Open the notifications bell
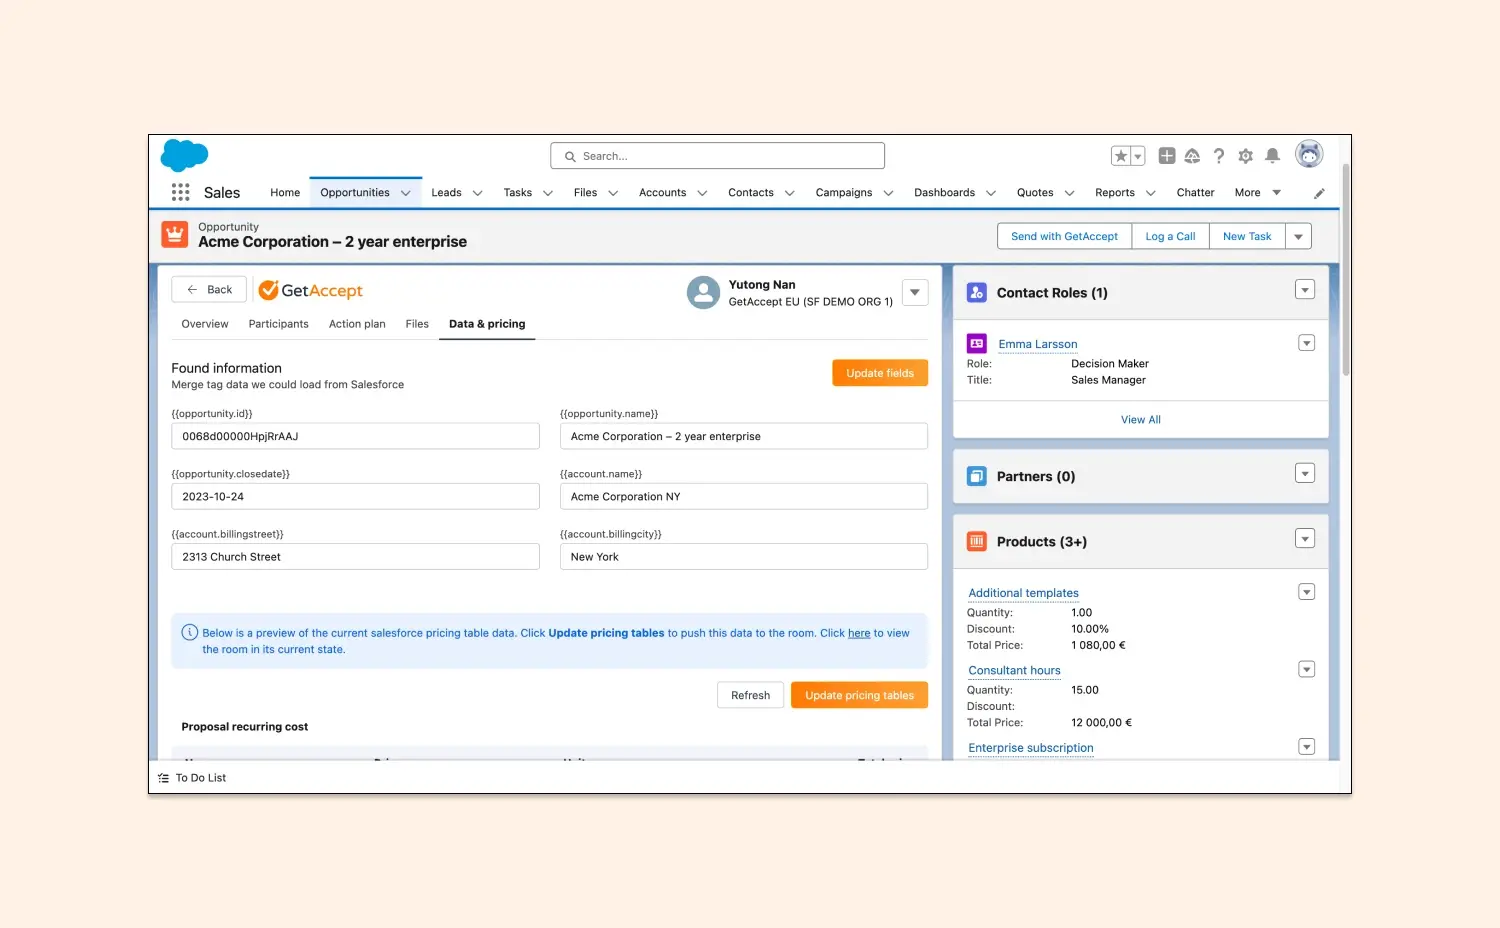The image size is (1500, 928). pos(1272,155)
